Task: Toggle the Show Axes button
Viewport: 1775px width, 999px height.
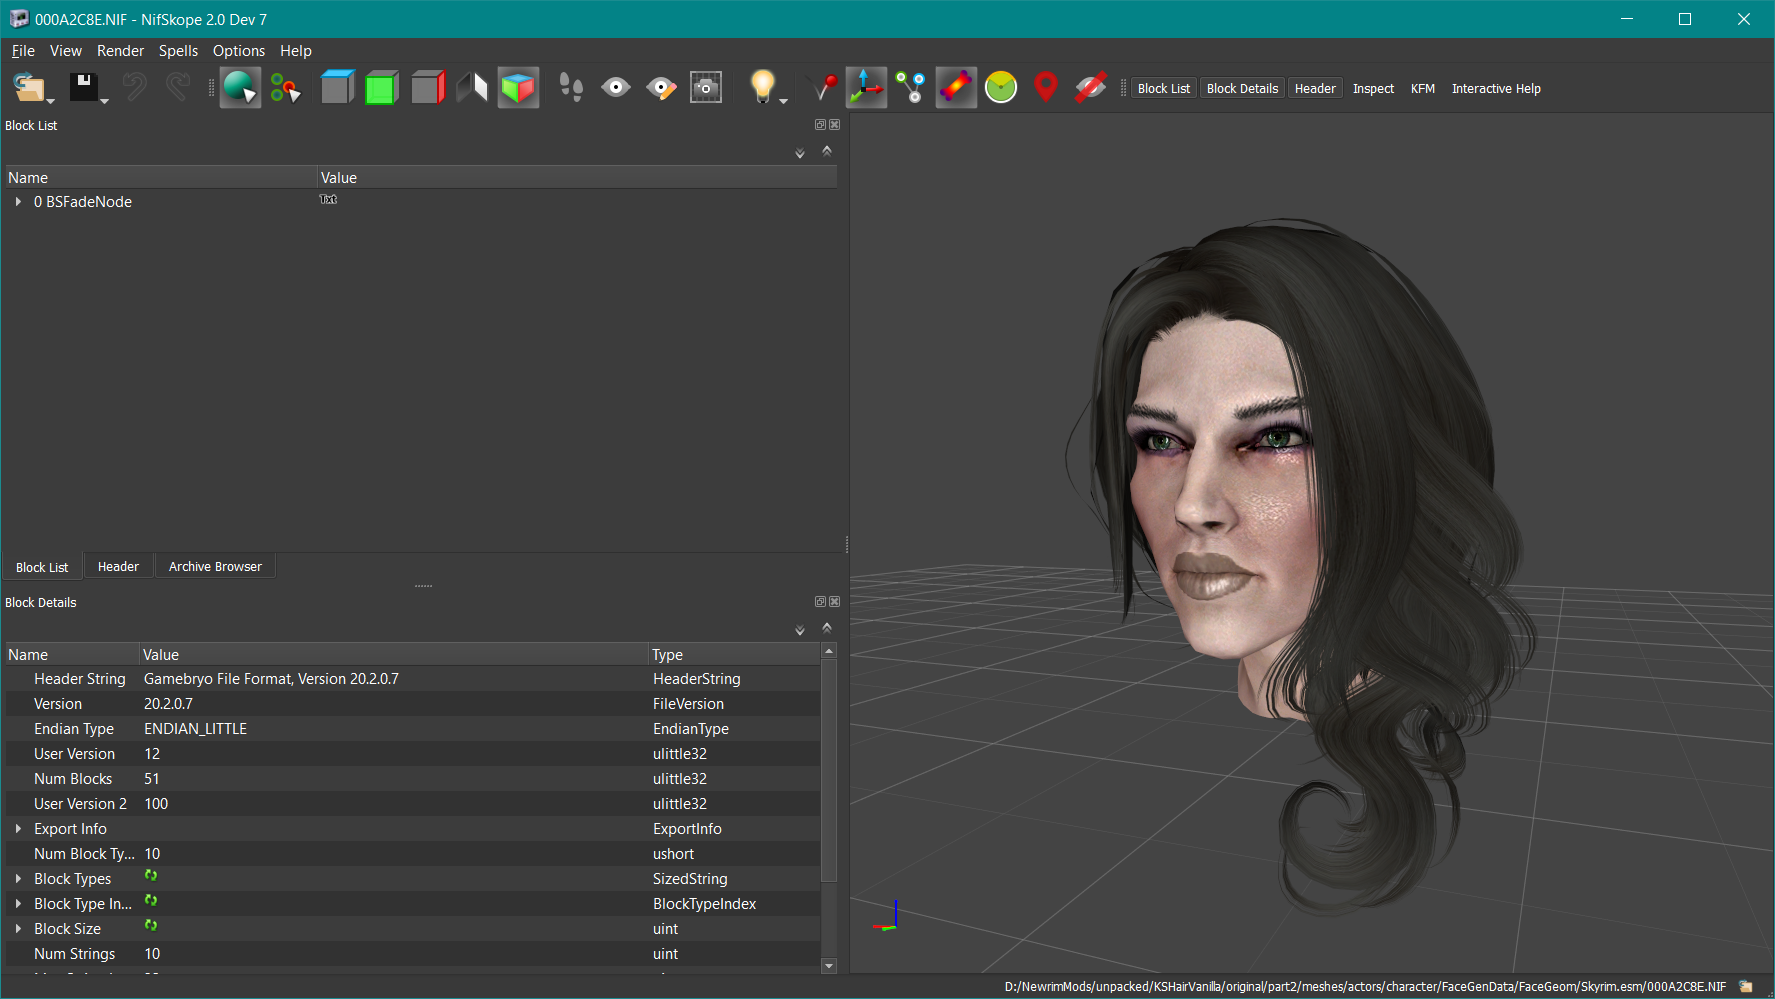Action: [x=866, y=88]
